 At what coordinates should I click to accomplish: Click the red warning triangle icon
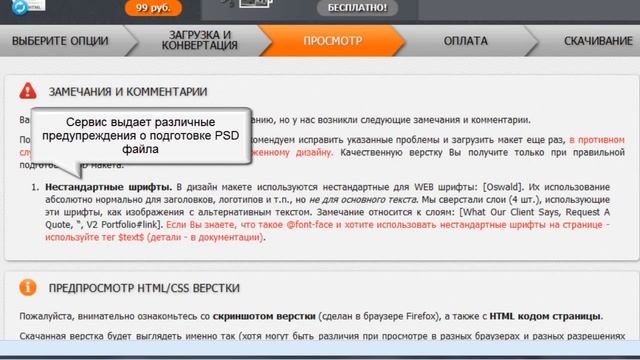pyautogui.click(x=28, y=91)
